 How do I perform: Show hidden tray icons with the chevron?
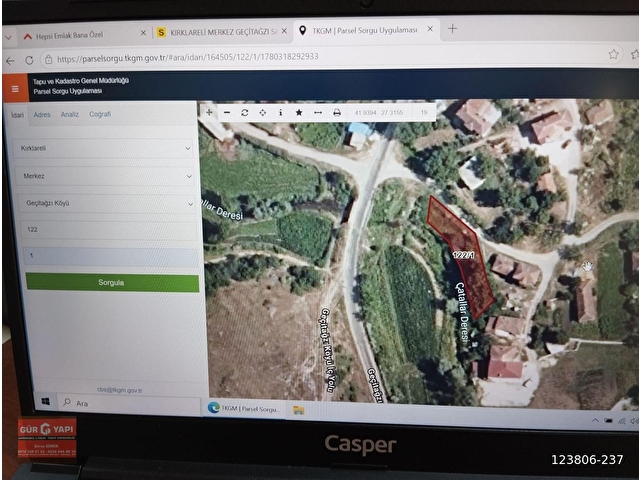click(x=595, y=420)
